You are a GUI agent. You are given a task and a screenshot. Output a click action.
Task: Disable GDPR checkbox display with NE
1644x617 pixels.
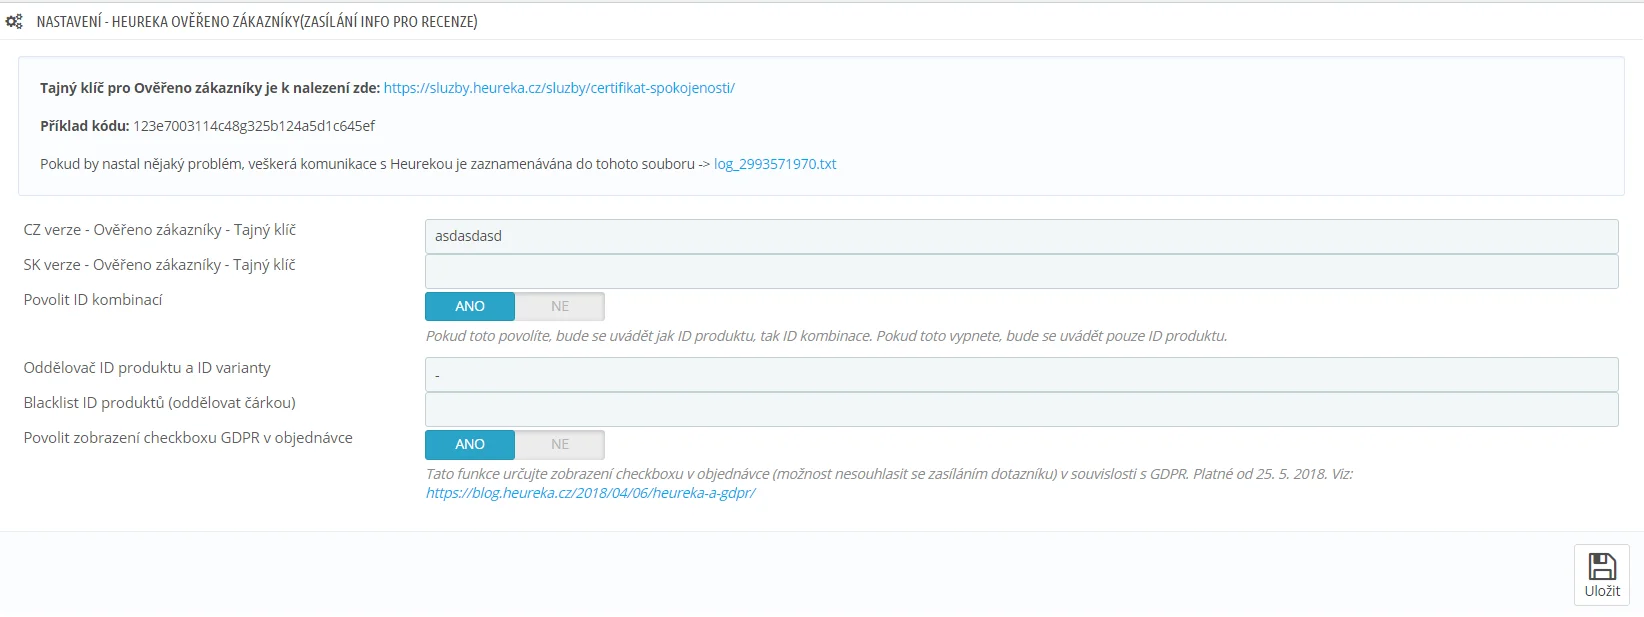click(560, 445)
